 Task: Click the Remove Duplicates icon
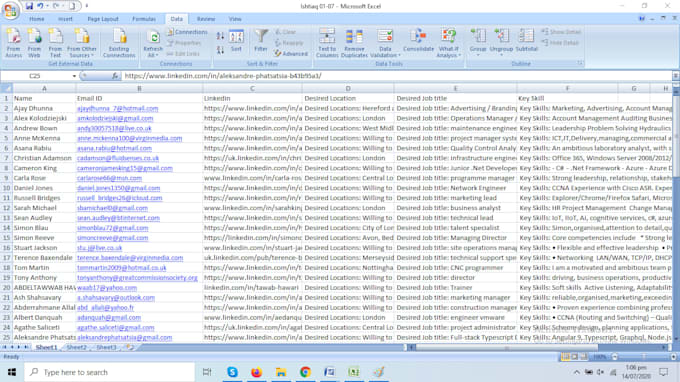(354, 43)
